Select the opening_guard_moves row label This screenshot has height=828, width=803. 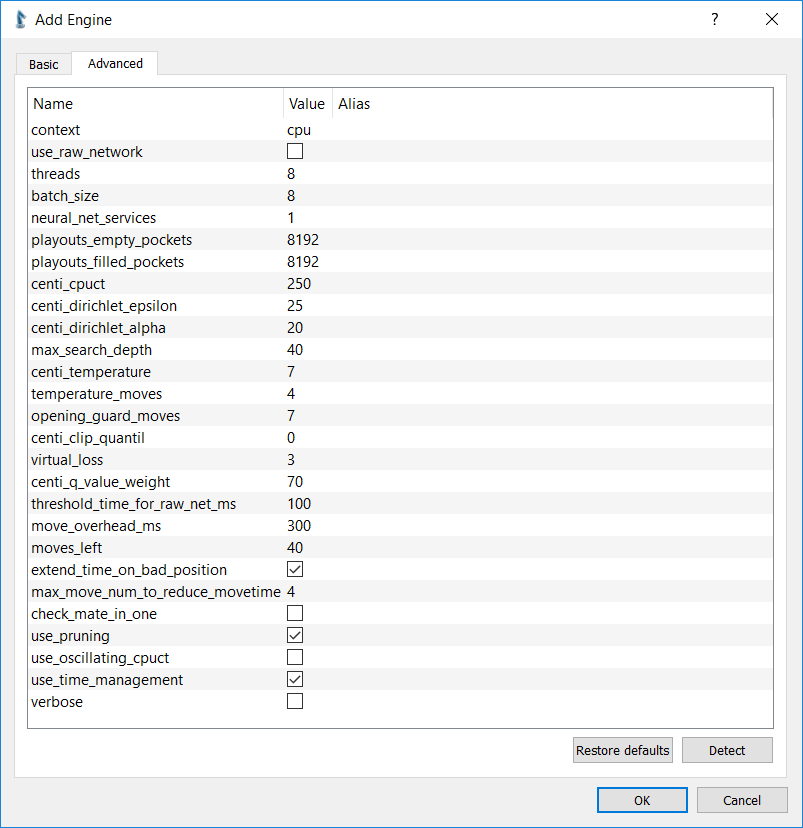coord(106,416)
